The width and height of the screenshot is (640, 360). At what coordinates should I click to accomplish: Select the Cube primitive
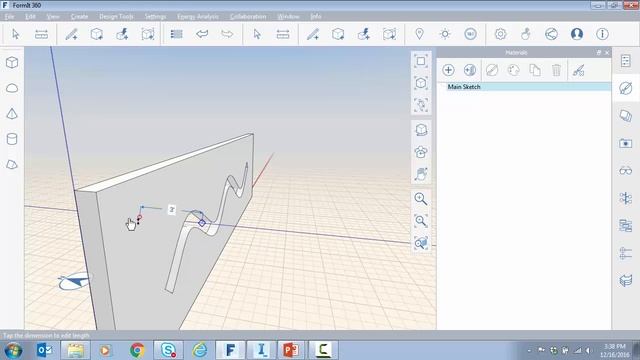(12, 62)
